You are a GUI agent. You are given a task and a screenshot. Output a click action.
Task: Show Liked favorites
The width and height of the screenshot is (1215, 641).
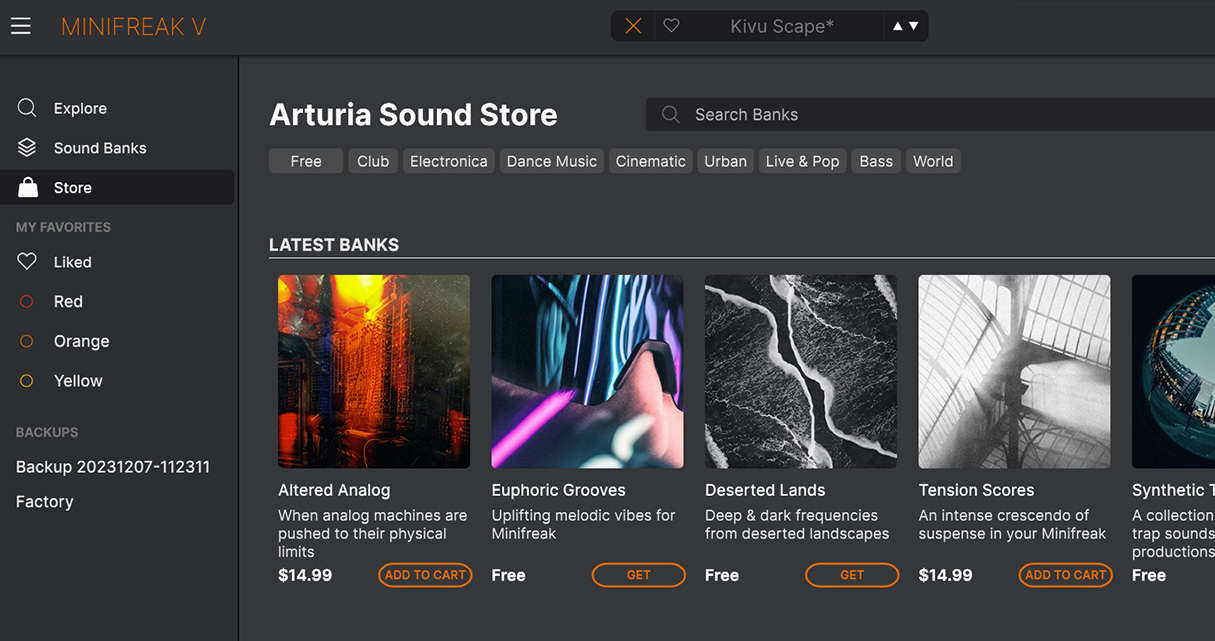coord(72,262)
